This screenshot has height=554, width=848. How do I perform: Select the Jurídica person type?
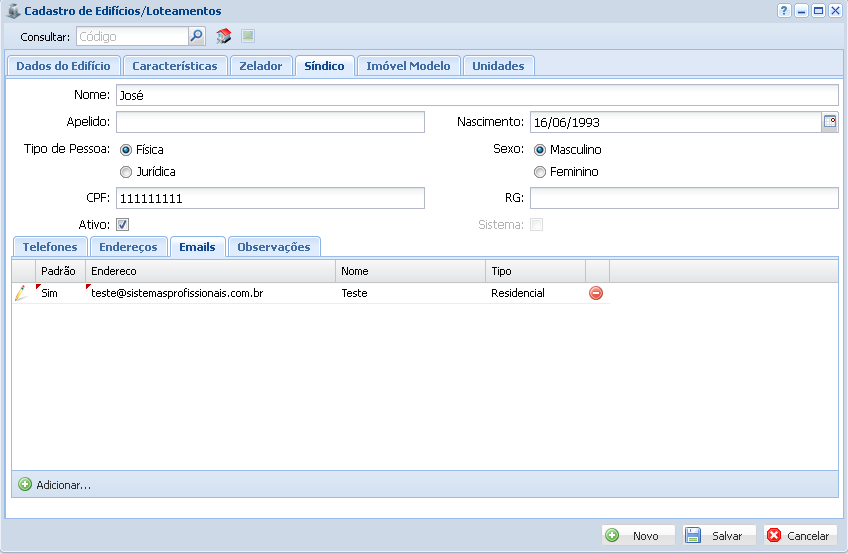pyautogui.click(x=126, y=172)
